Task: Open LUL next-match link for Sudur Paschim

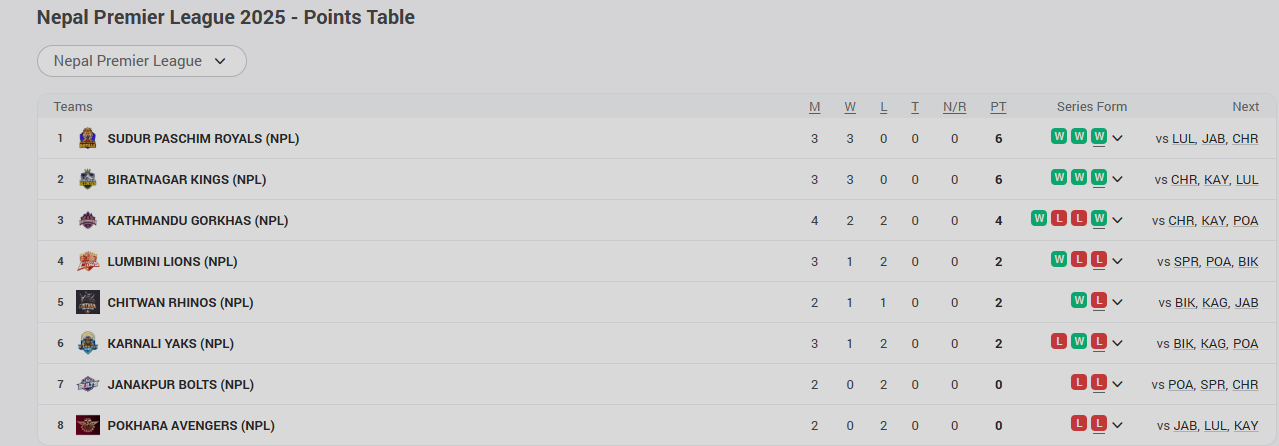Action: tap(1183, 139)
